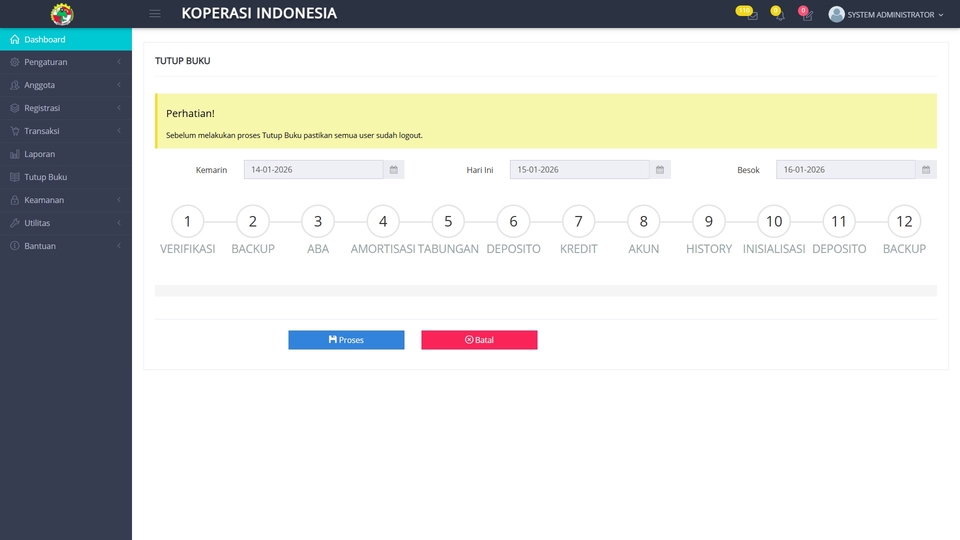Open calendar icon for Kemarin date

(394, 170)
